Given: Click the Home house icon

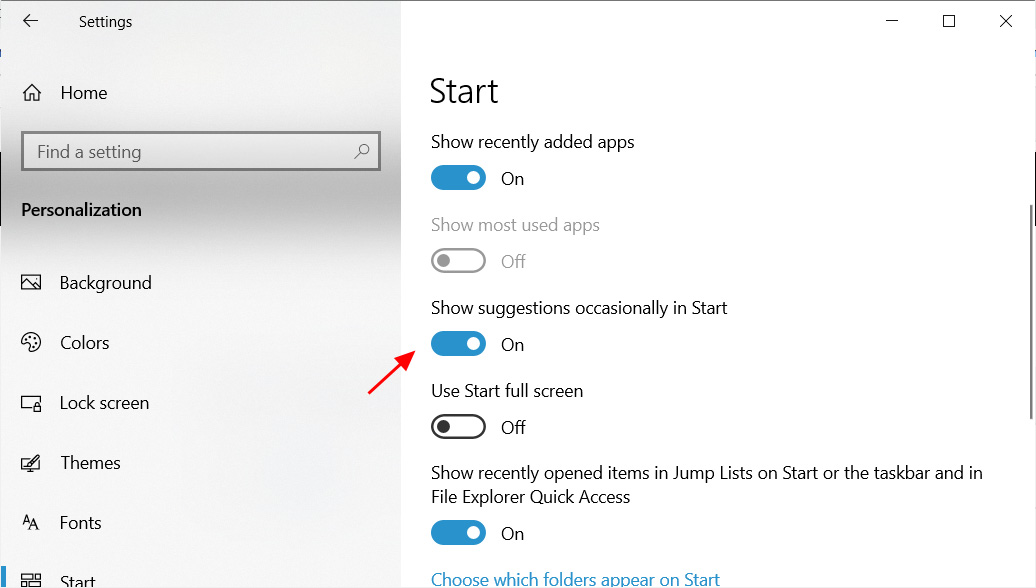Looking at the screenshot, I should (32, 92).
